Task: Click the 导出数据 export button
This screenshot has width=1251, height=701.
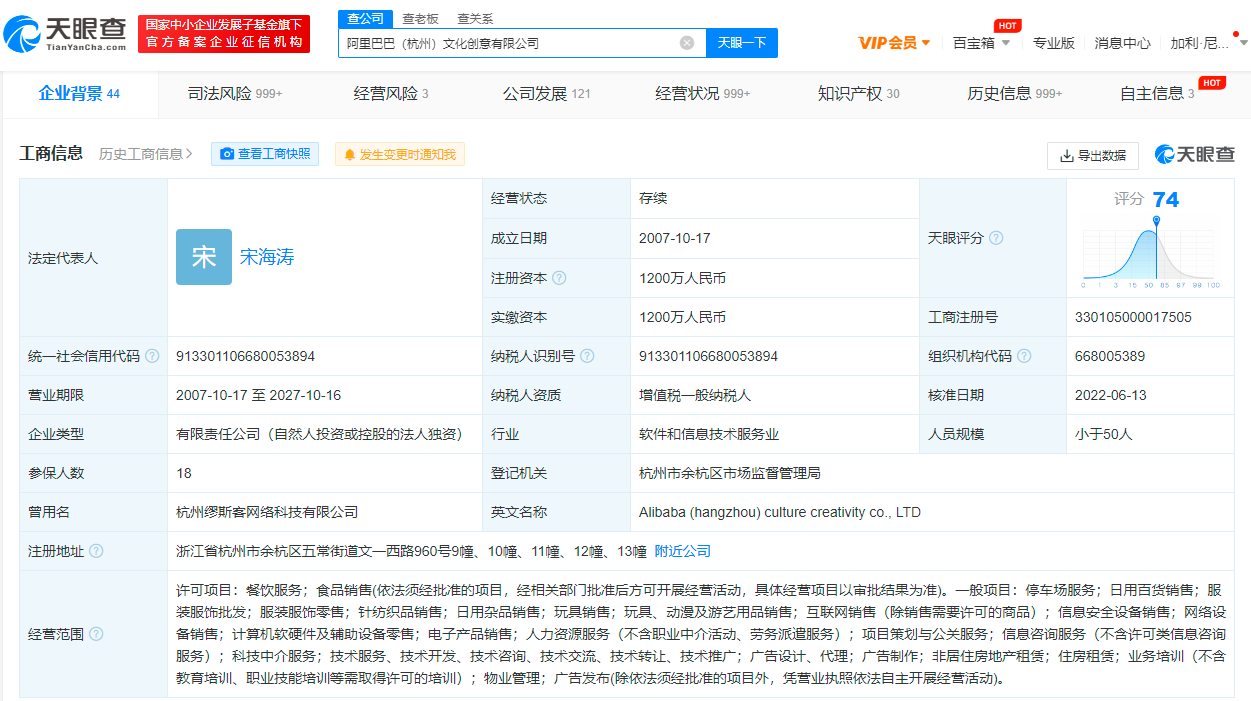Action: pos(1093,155)
